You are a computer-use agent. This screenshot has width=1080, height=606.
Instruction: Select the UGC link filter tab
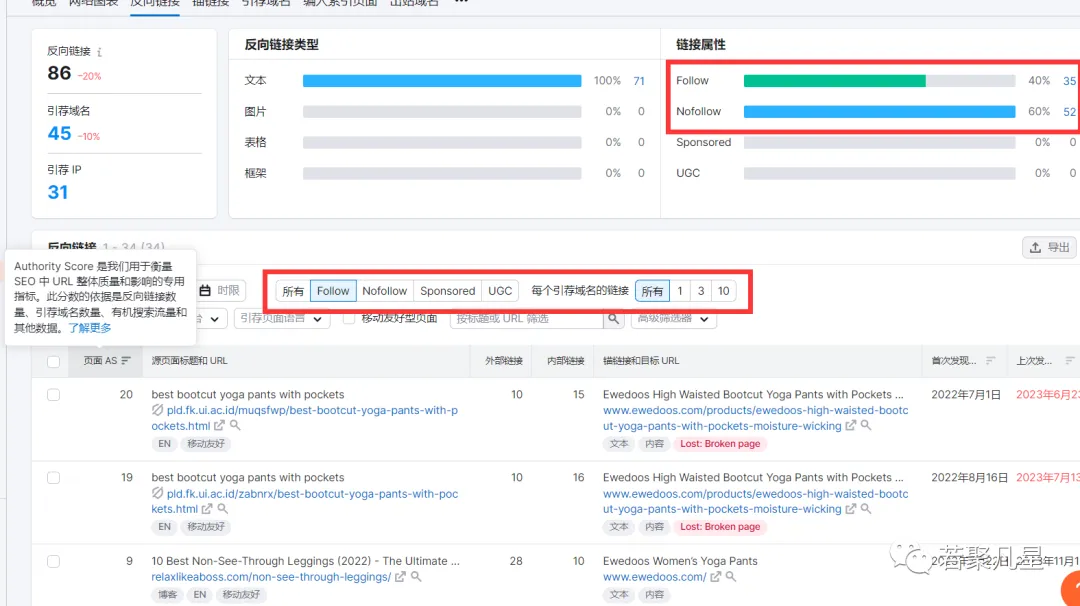click(500, 291)
